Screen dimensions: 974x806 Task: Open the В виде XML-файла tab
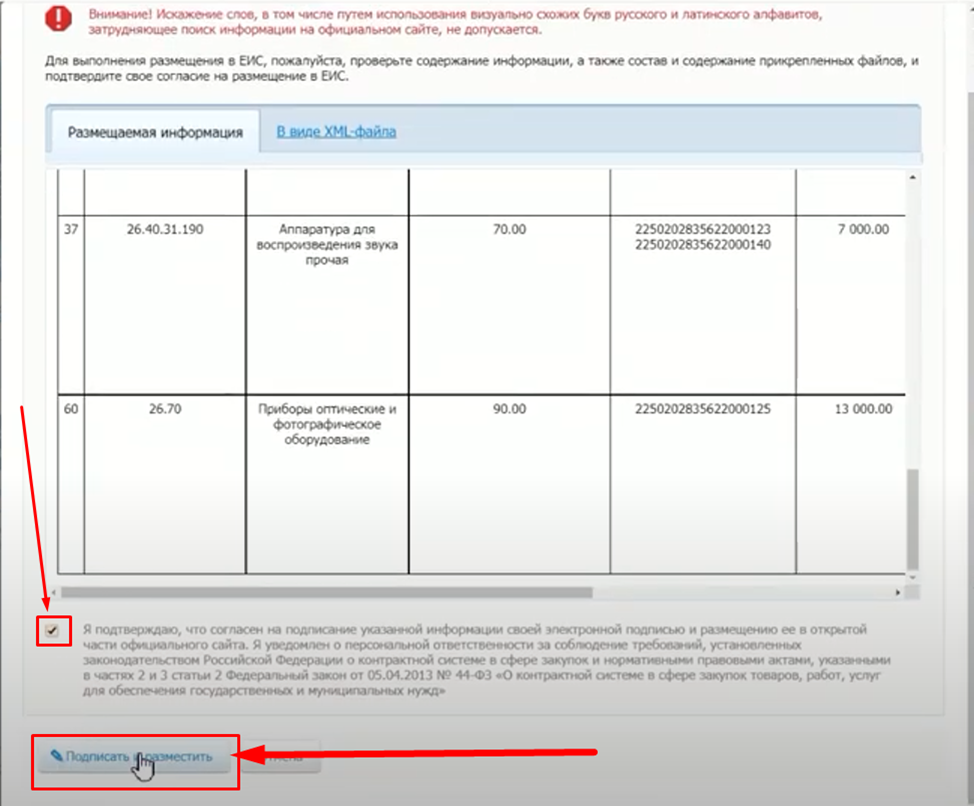(336, 131)
